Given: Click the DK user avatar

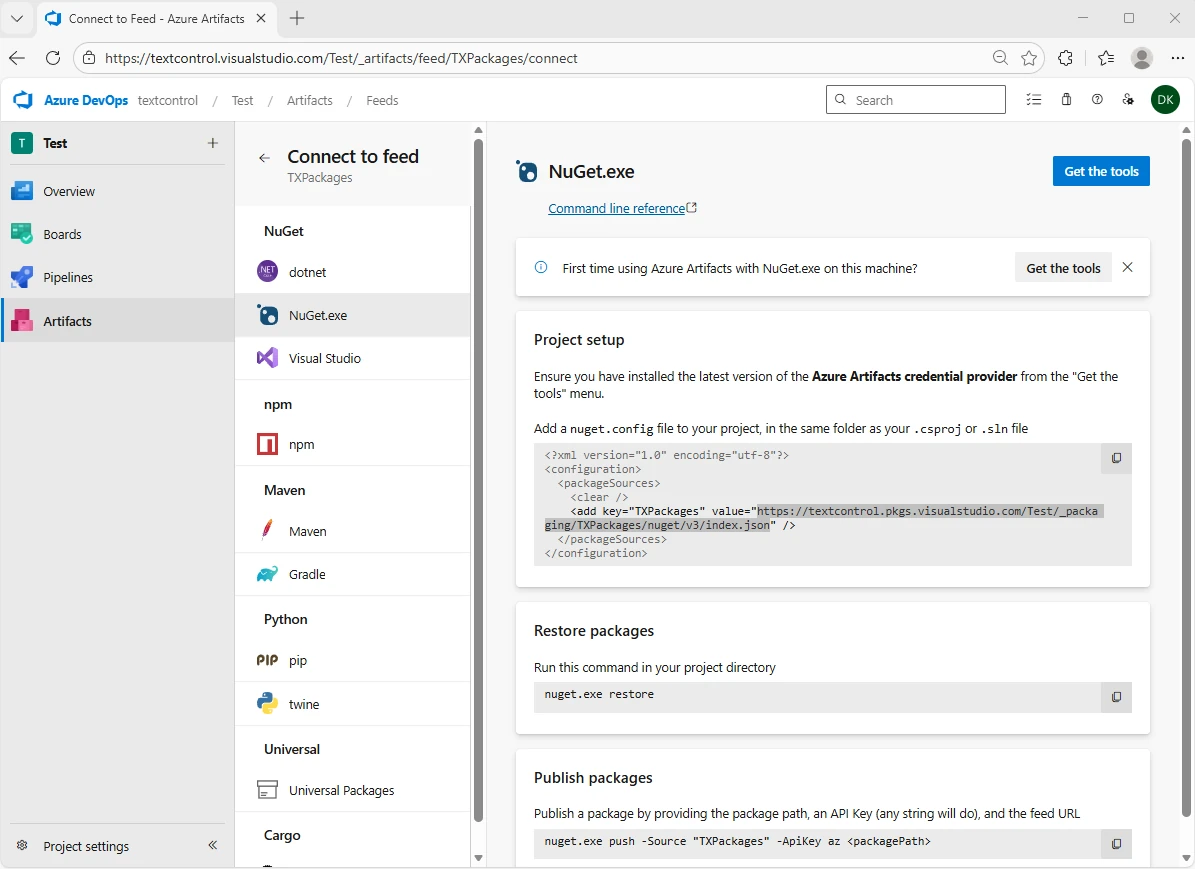Looking at the screenshot, I should tap(1165, 100).
